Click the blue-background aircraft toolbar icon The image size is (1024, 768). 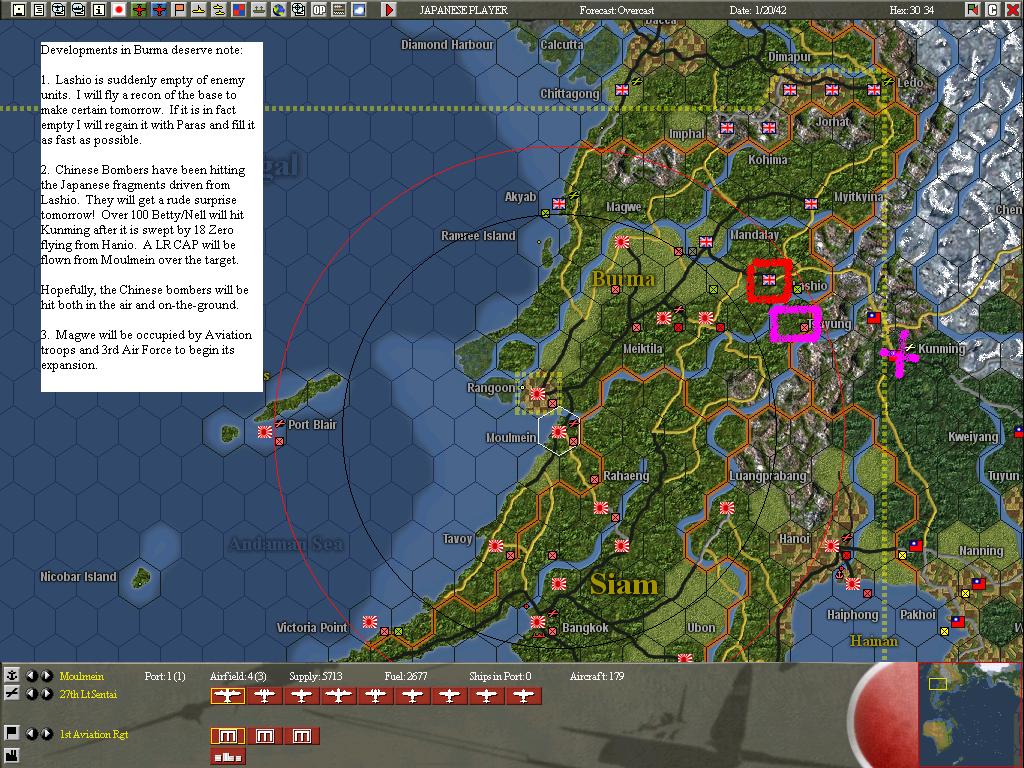(x=159, y=10)
